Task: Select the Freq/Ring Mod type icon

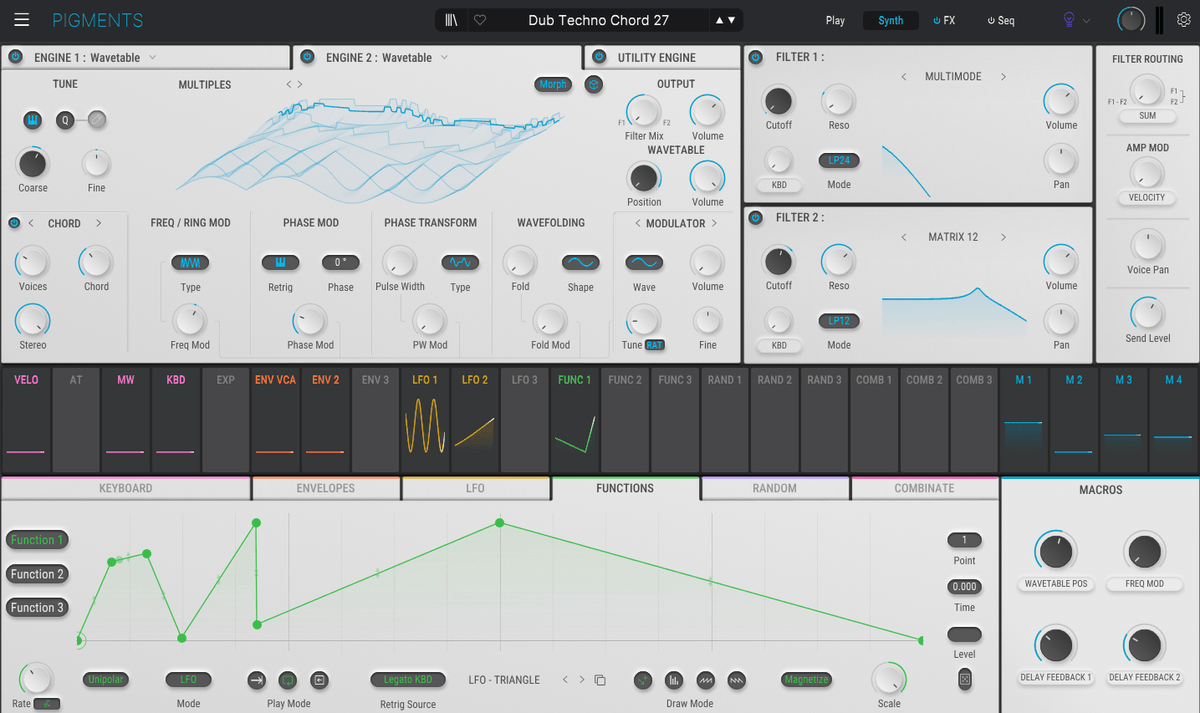Action: pos(190,263)
